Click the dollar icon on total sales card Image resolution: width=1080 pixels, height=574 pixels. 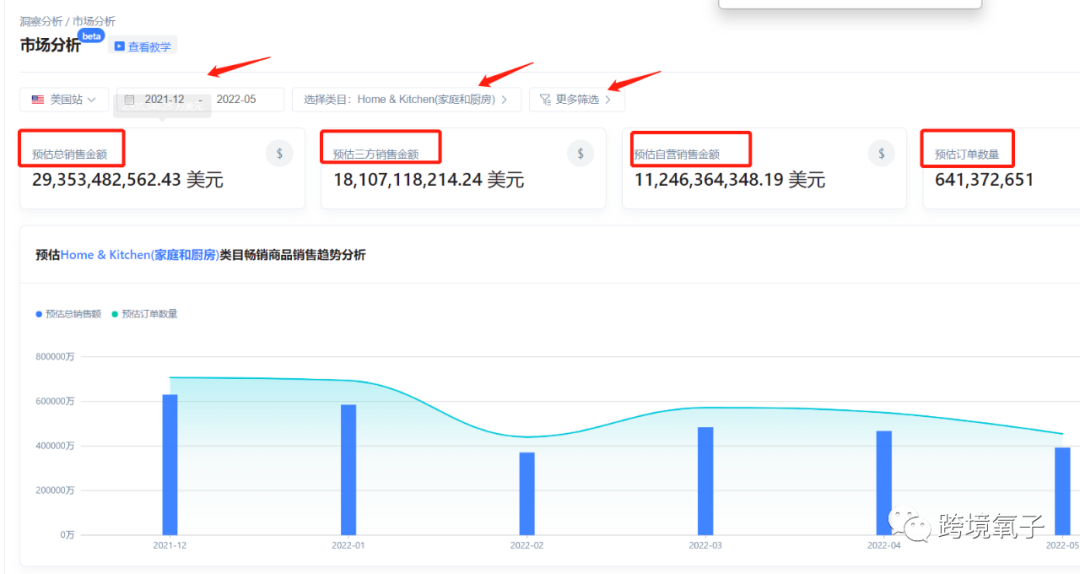279,154
